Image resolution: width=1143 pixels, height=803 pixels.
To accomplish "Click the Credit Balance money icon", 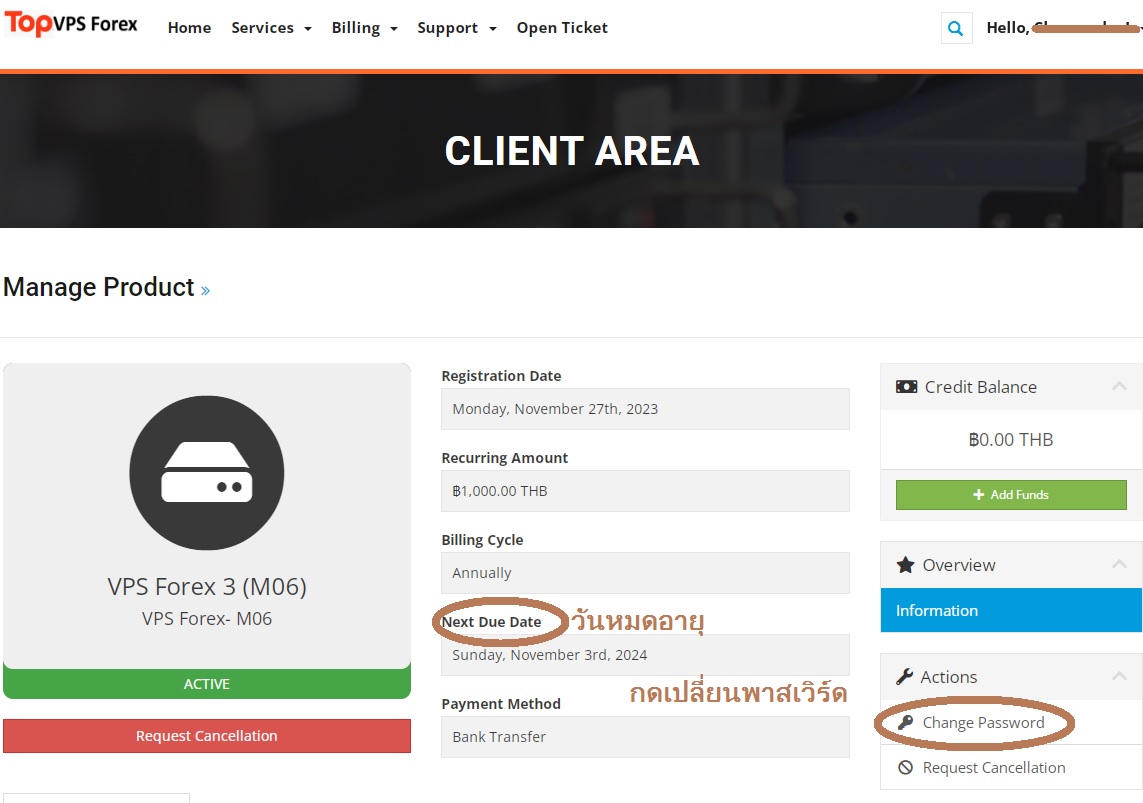I will point(906,387).
